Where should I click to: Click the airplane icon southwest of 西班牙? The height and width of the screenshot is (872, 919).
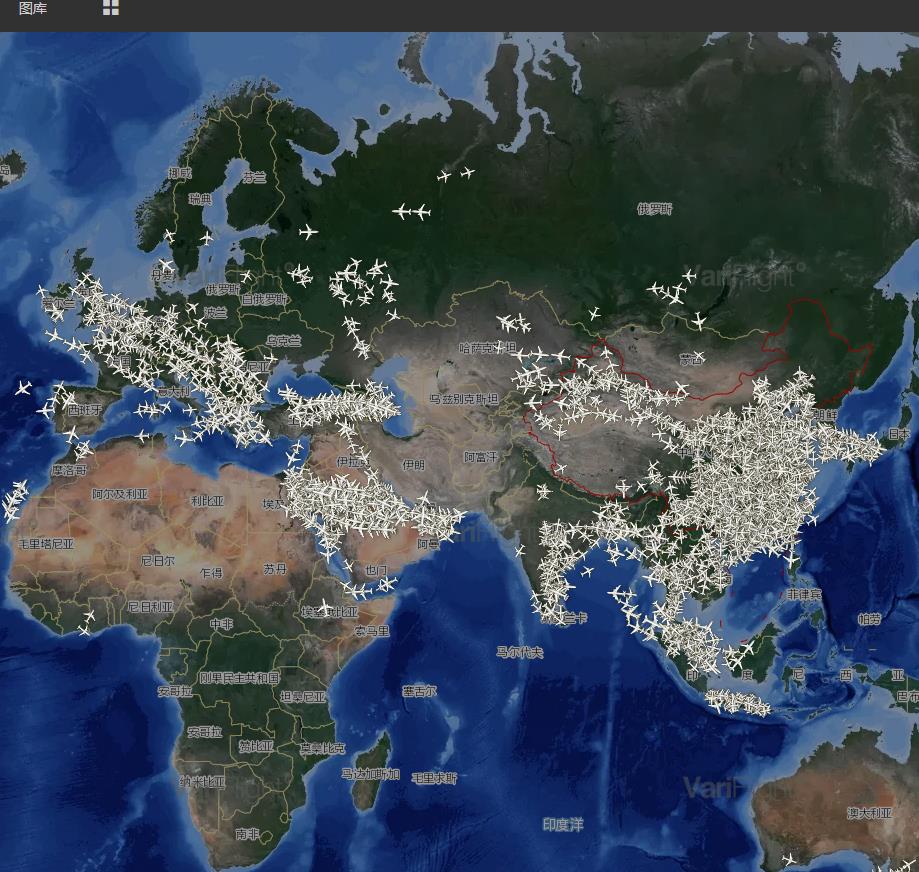pyautogui.click(x=22, y=388)
